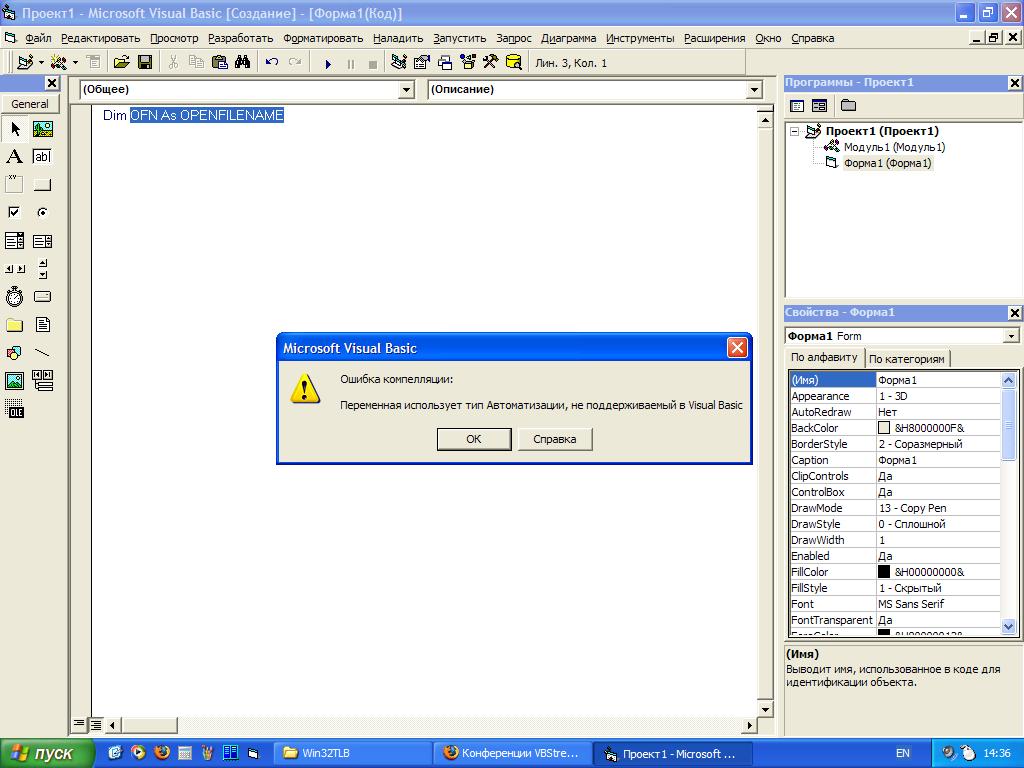This screenshot has height=768, width=1024.
Task: Click OK in the compile error dialog
Action: pyautogui.click(x=474, y=439)
